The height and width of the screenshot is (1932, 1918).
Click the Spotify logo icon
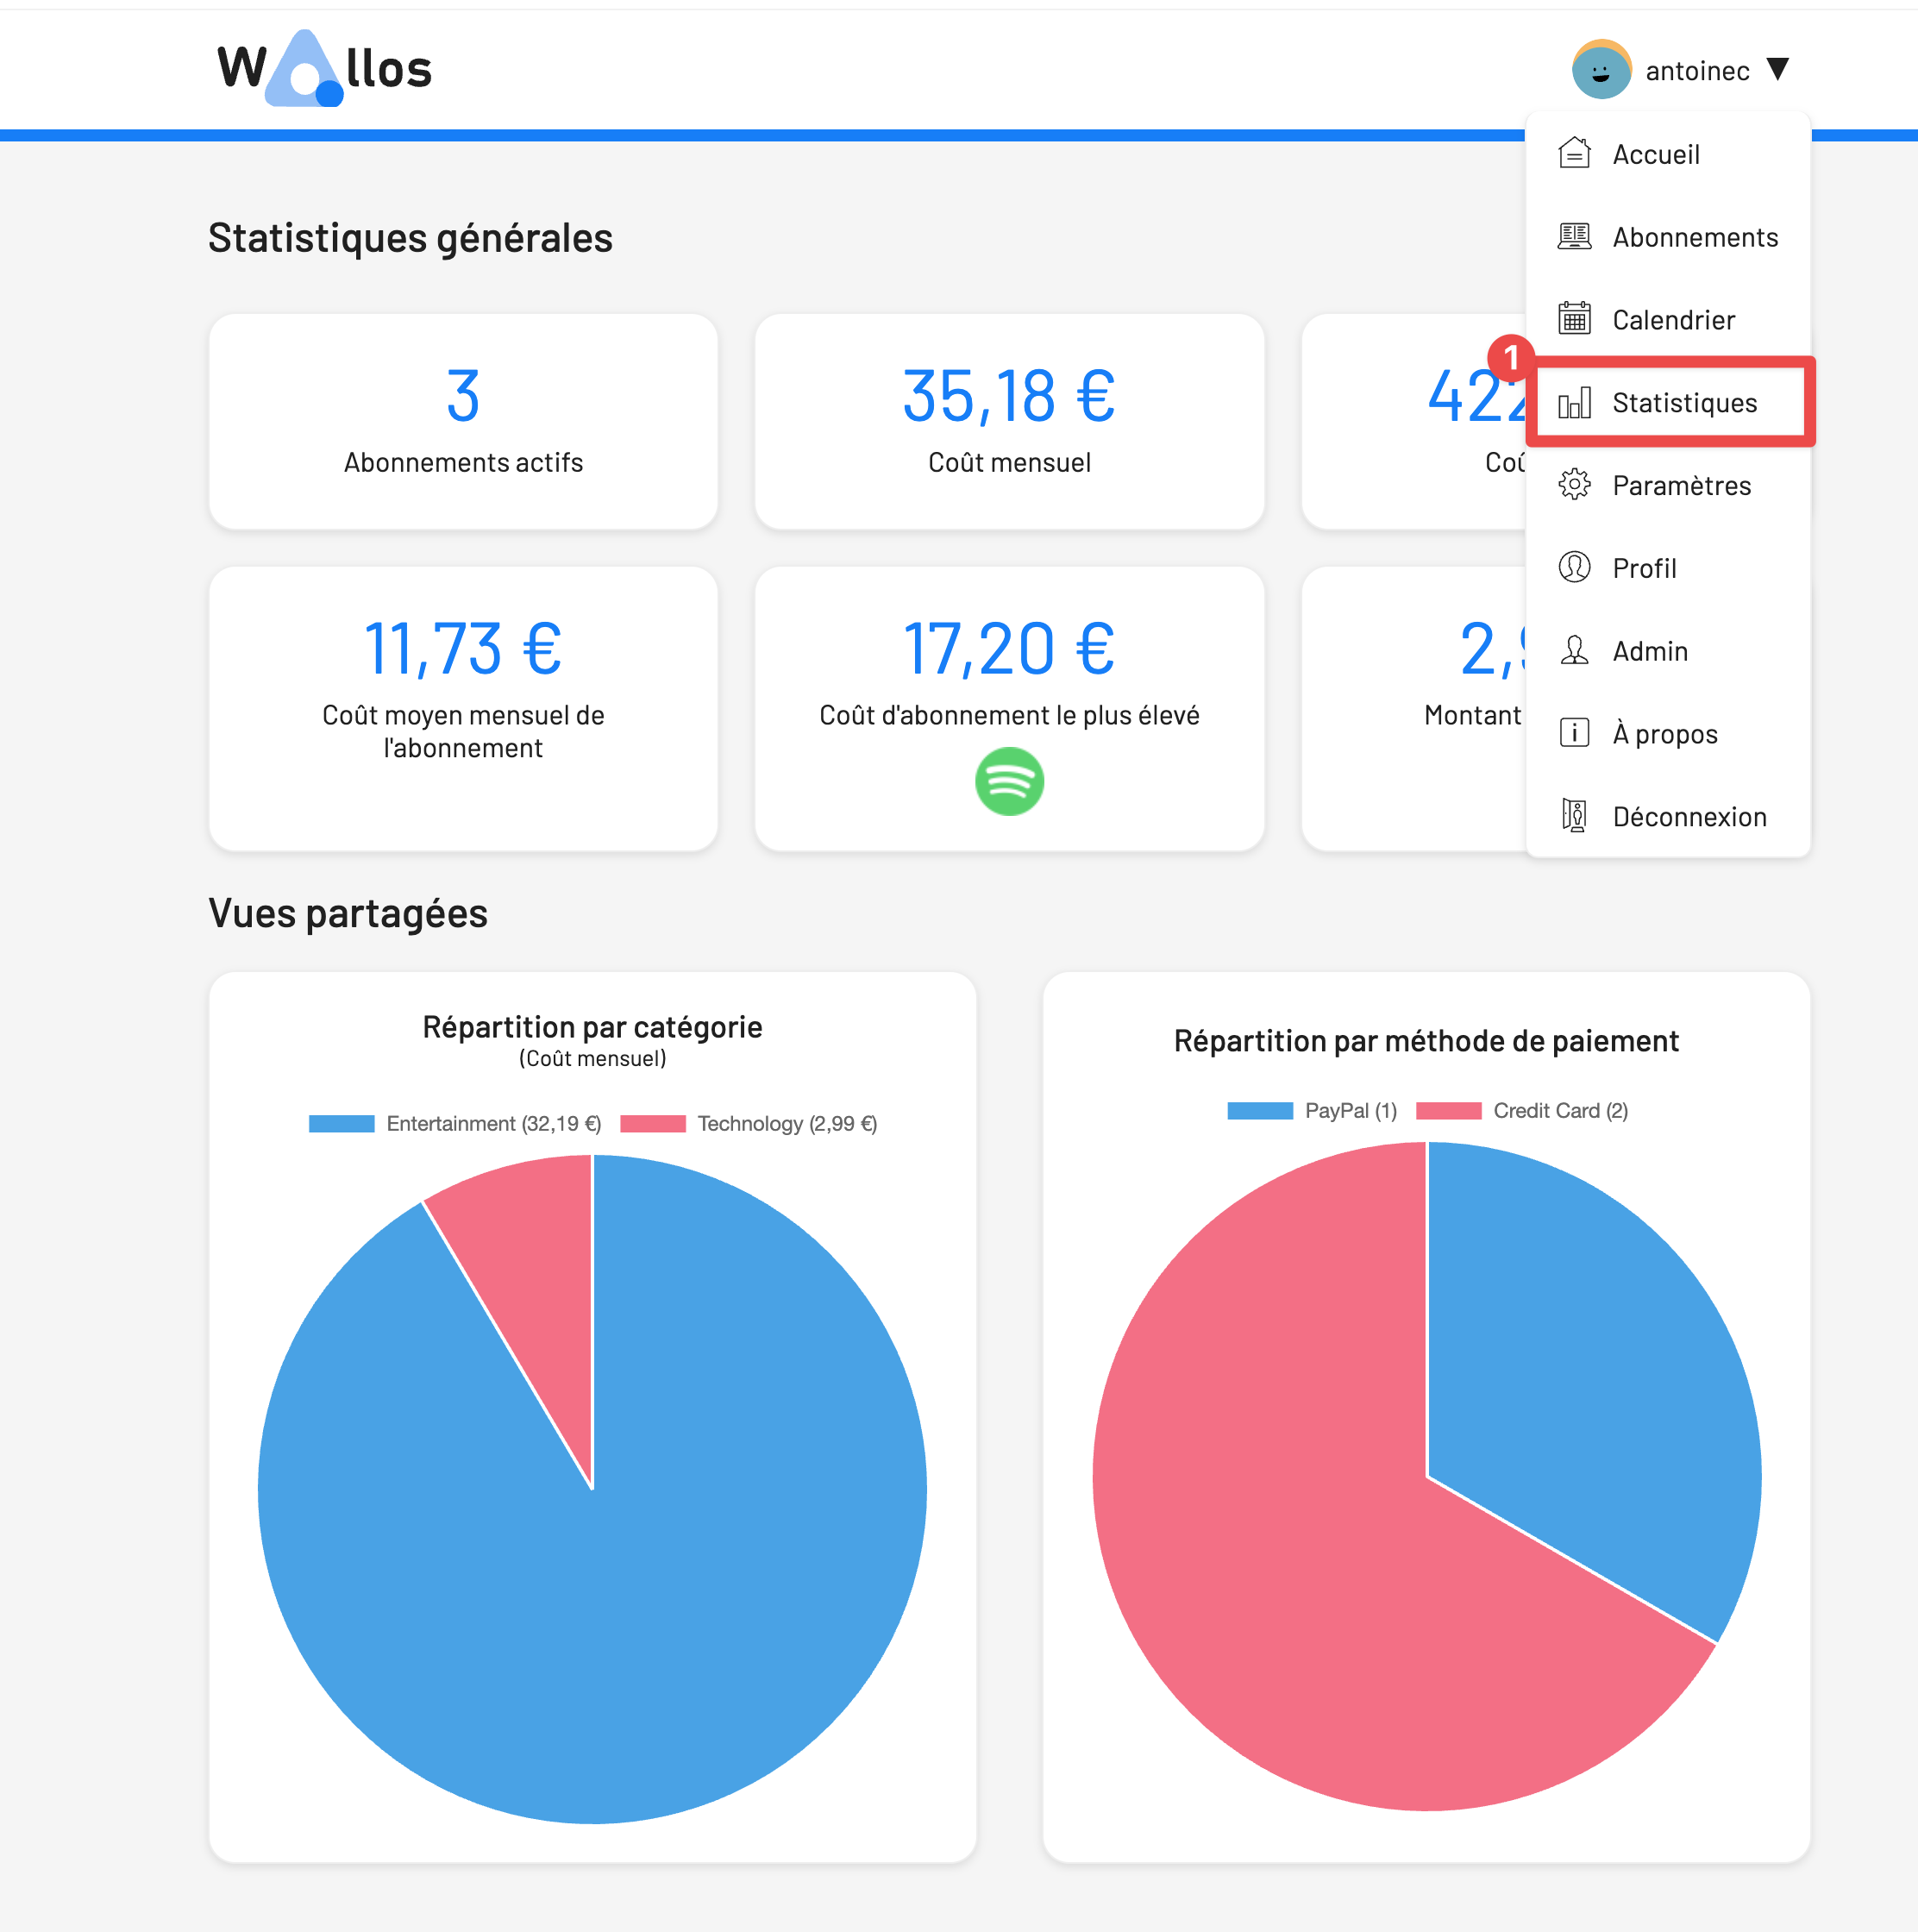click(1009, 781)
